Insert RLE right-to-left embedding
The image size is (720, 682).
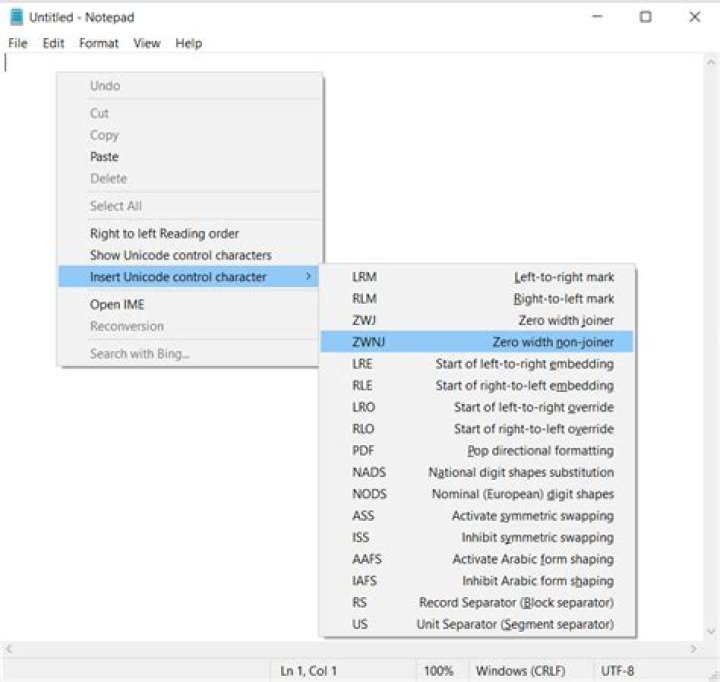(477, 385)
